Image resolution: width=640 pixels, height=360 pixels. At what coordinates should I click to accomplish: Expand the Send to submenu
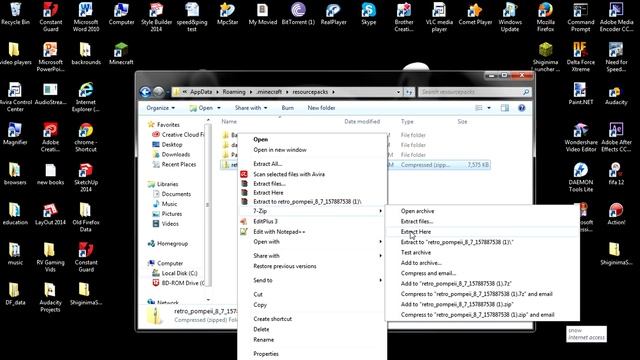313,280
